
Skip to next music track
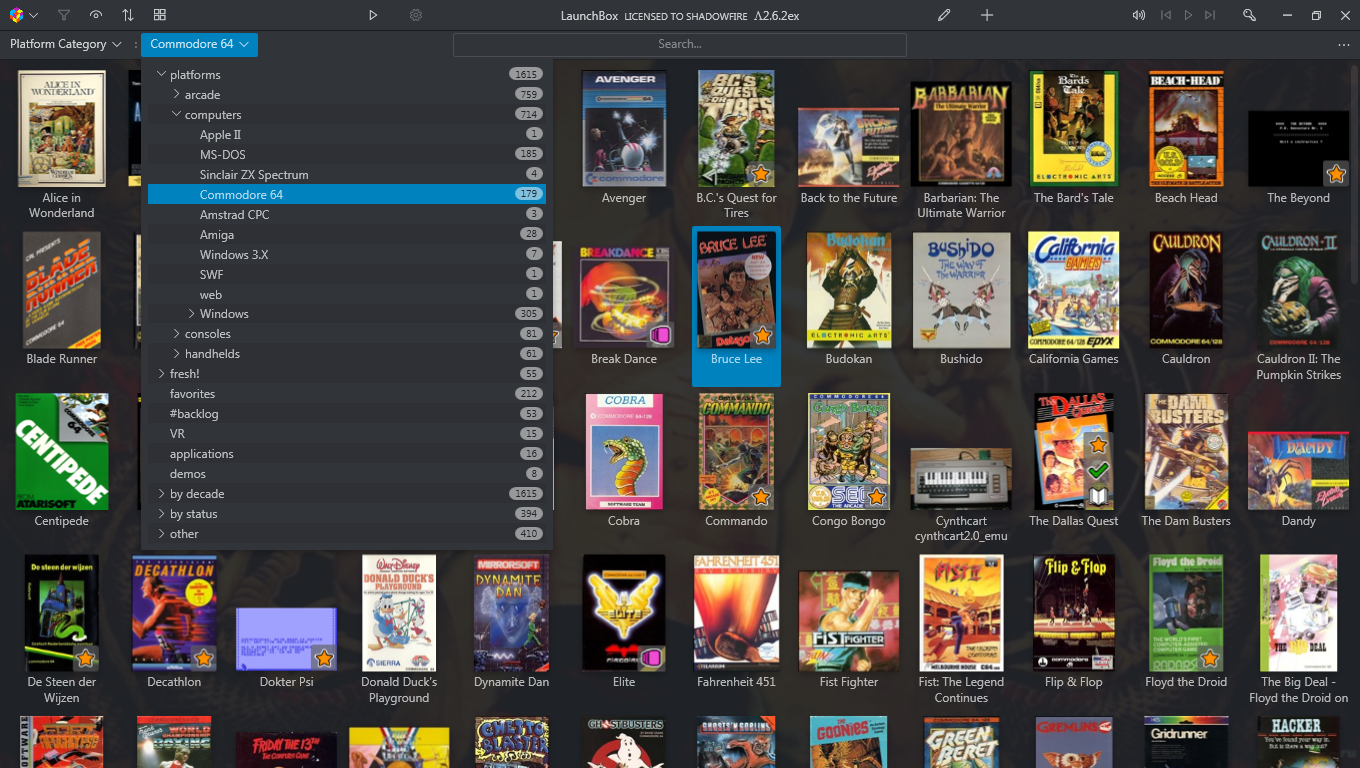coord(1210,15)
